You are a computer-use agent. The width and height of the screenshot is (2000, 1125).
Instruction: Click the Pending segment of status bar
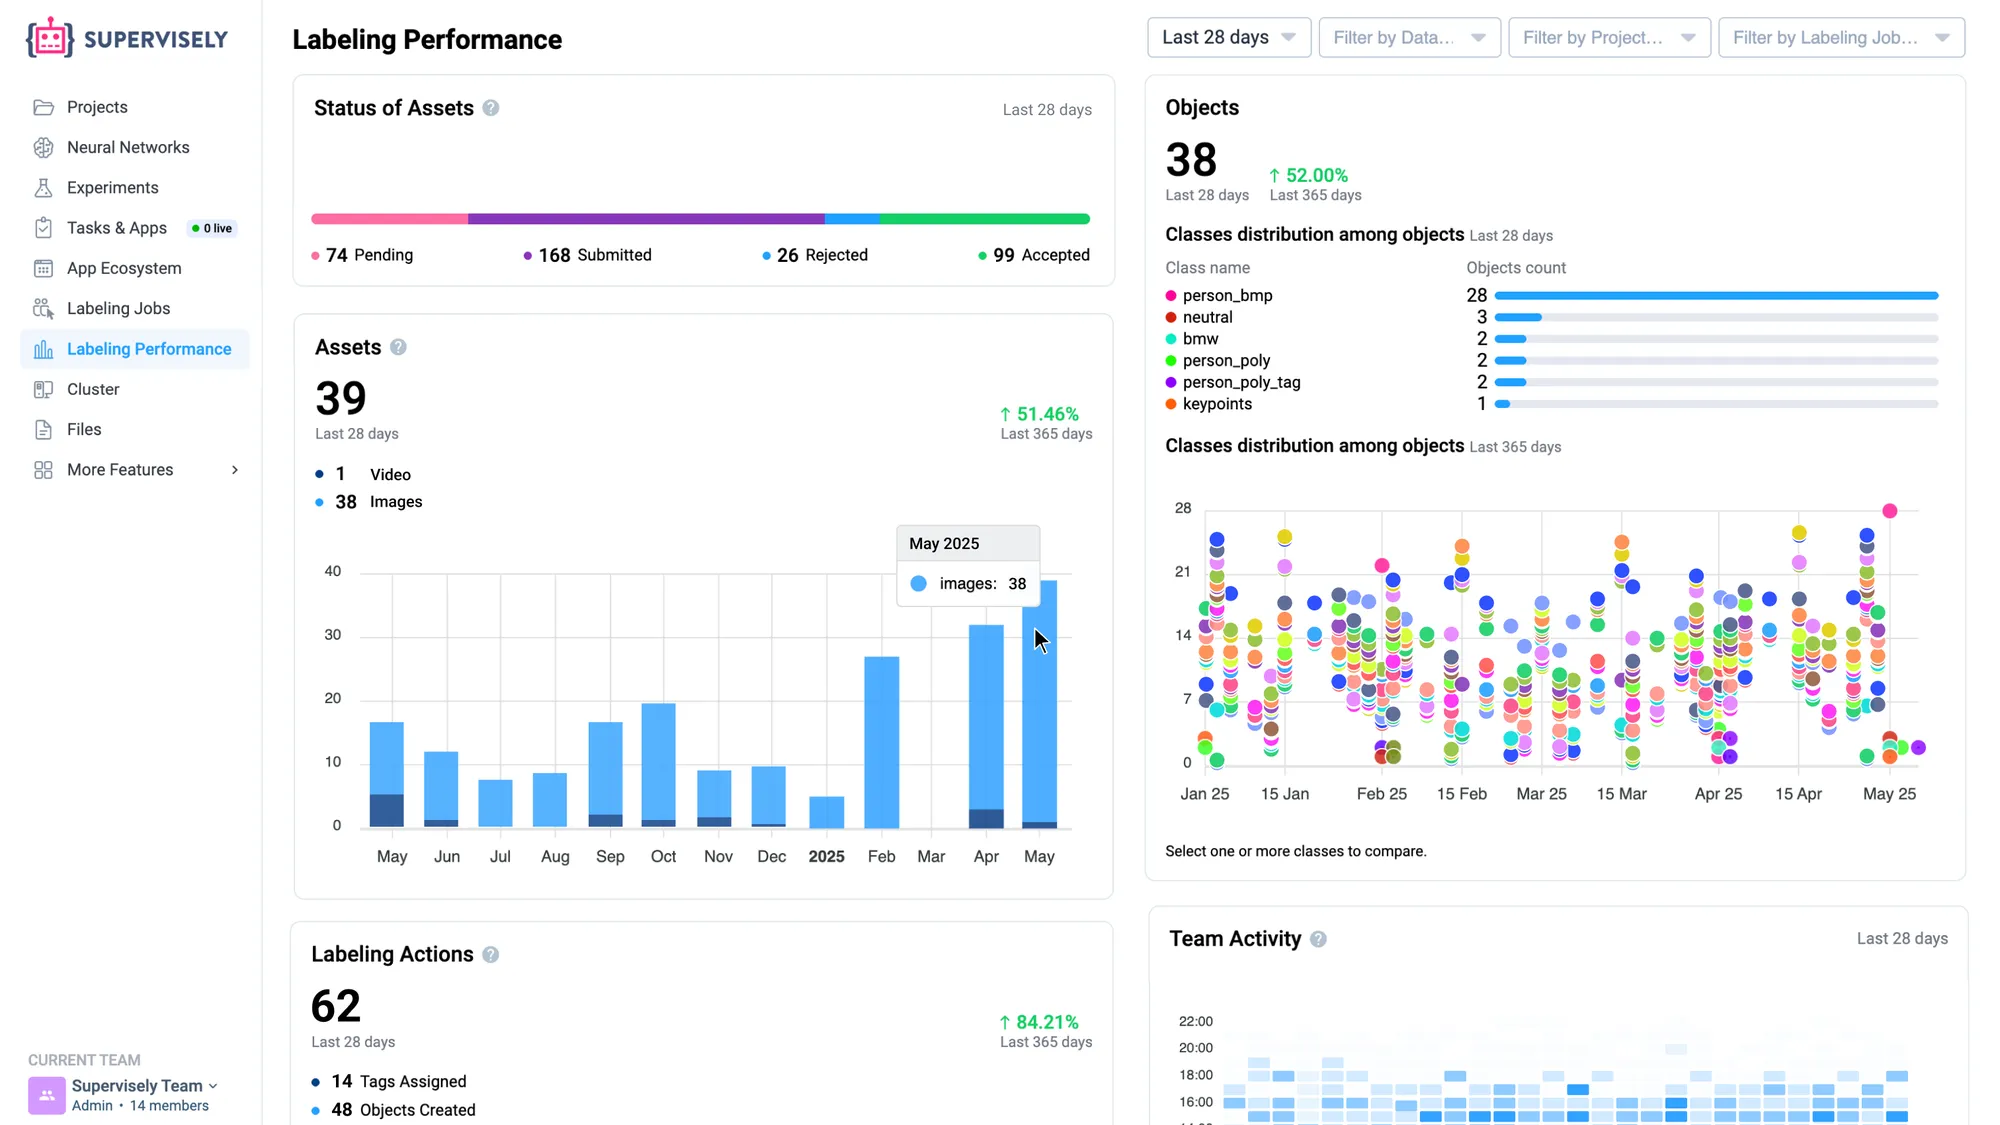389,218
